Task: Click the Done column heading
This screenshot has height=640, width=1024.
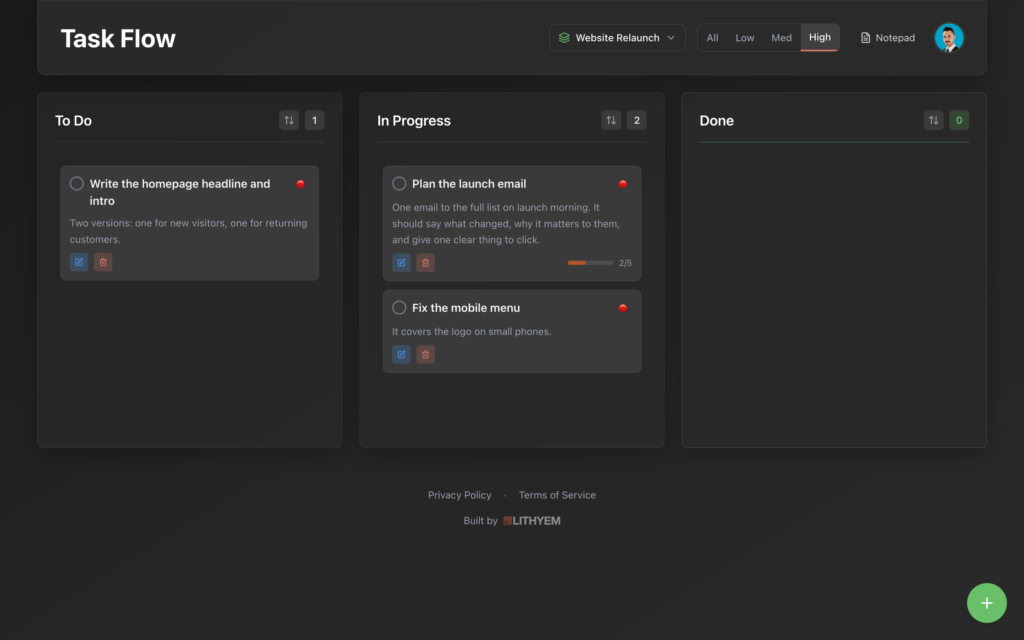Action: pos(716,121)
